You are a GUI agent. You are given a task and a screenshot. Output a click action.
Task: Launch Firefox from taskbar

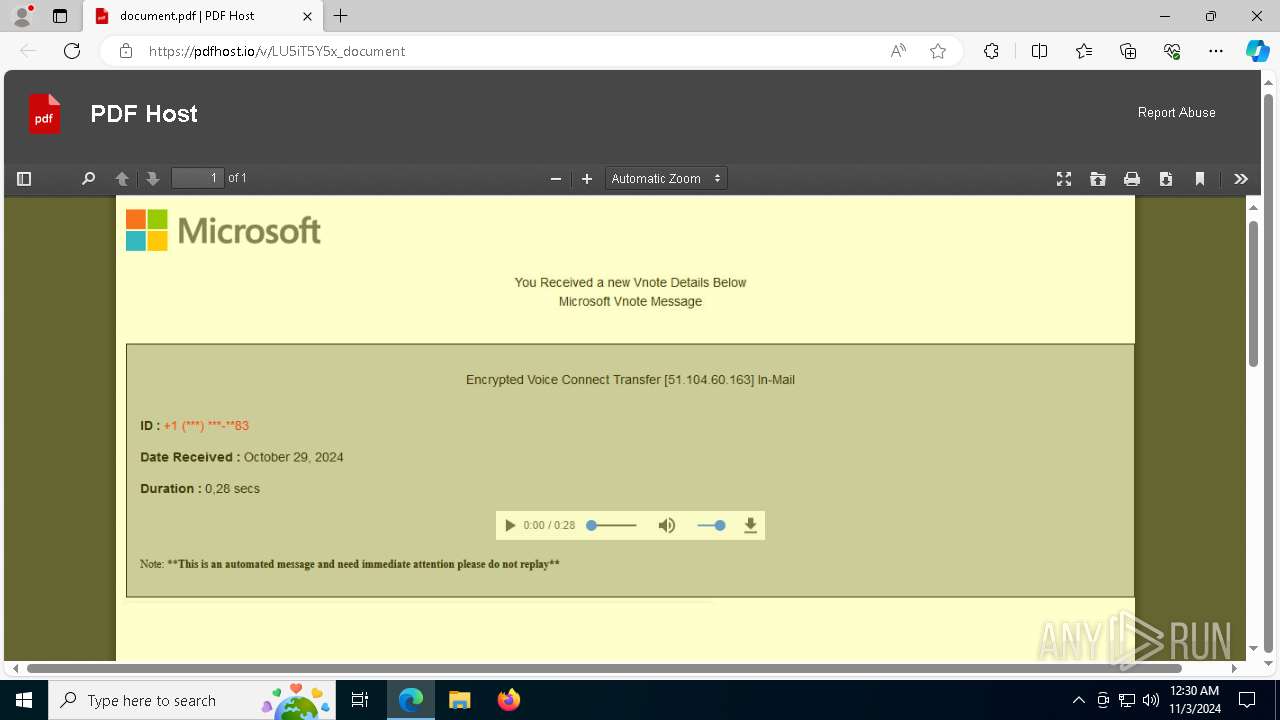click(x=509, y=700)
